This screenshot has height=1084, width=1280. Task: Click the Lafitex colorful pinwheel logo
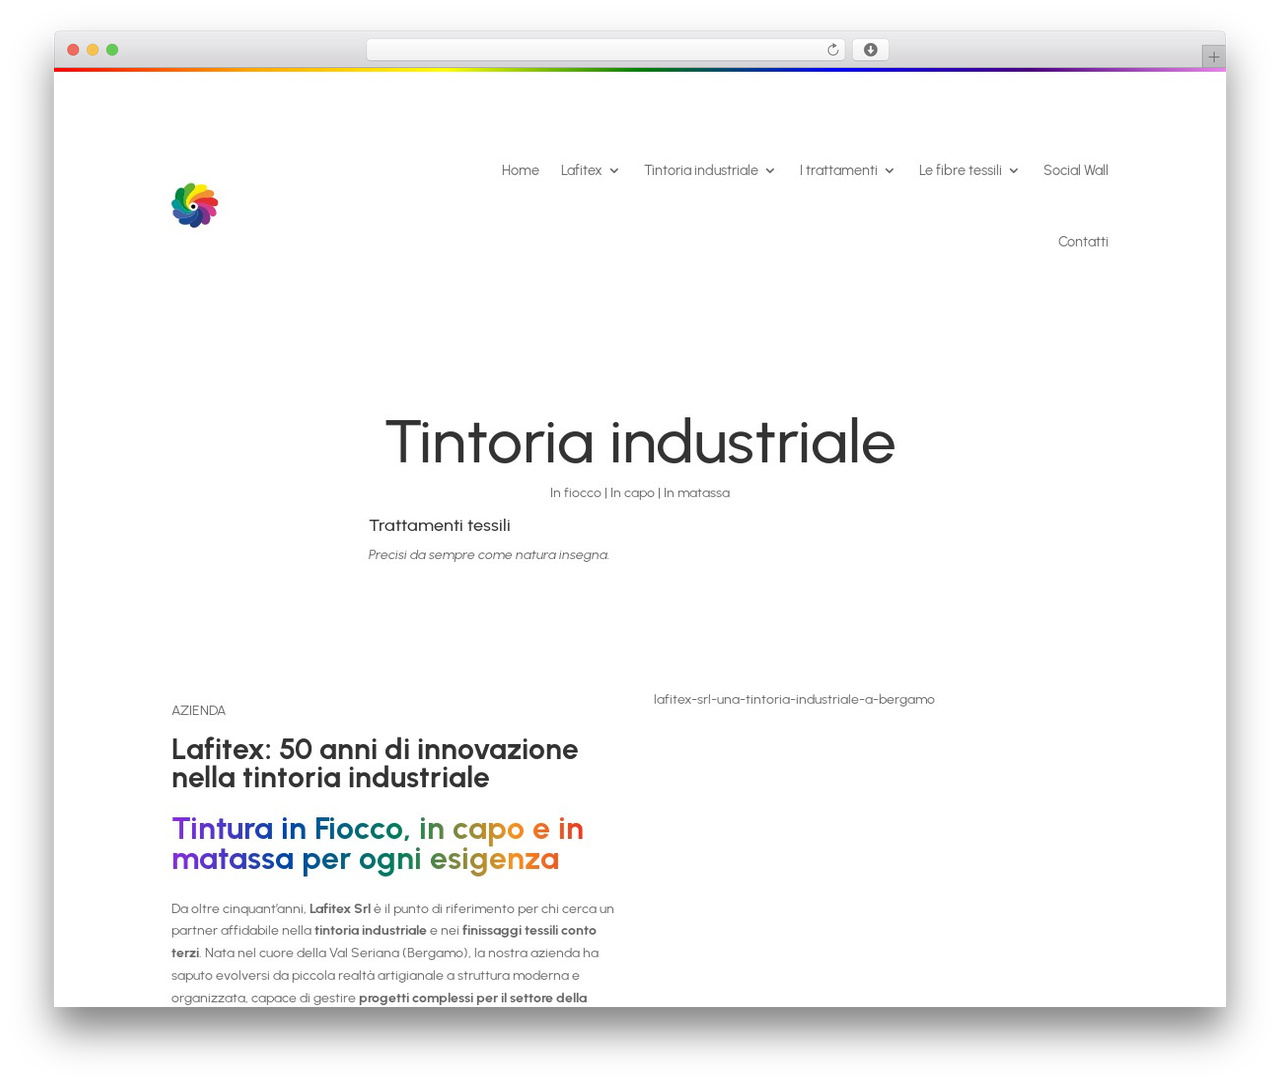[x=195, y=205]
